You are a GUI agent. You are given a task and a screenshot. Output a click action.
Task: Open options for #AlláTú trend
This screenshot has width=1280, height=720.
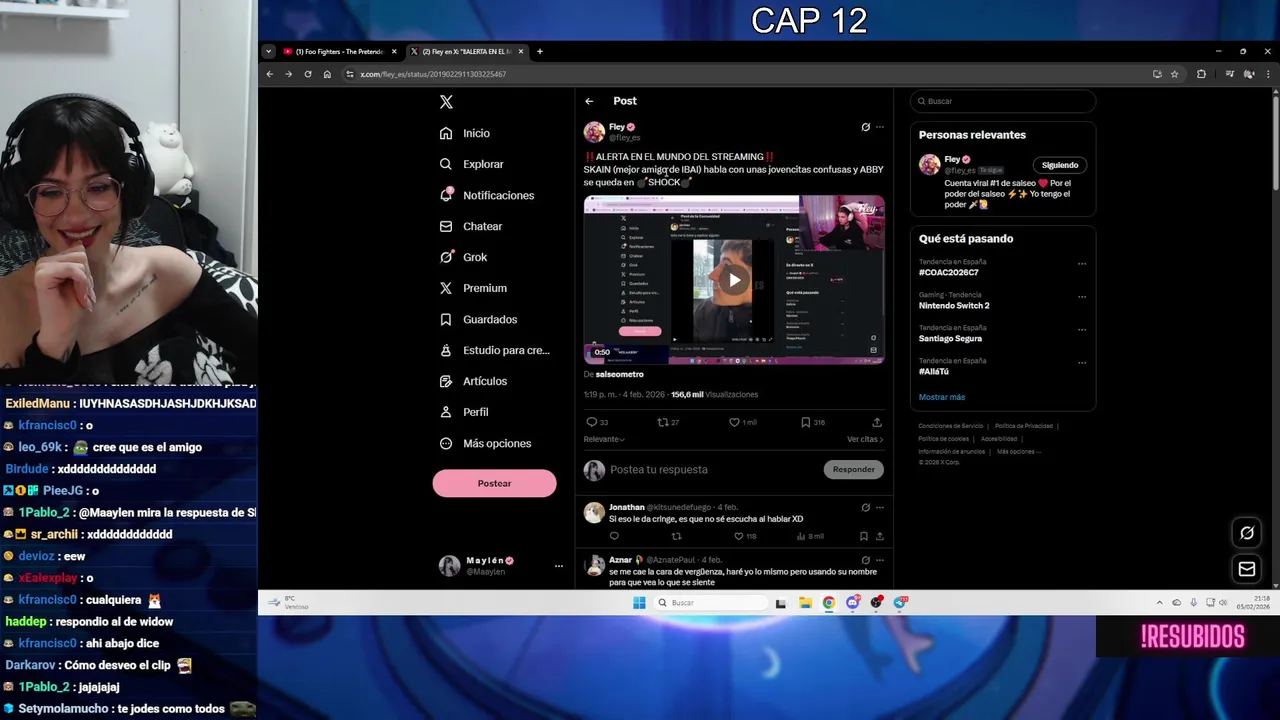[x=1082, y=363]
